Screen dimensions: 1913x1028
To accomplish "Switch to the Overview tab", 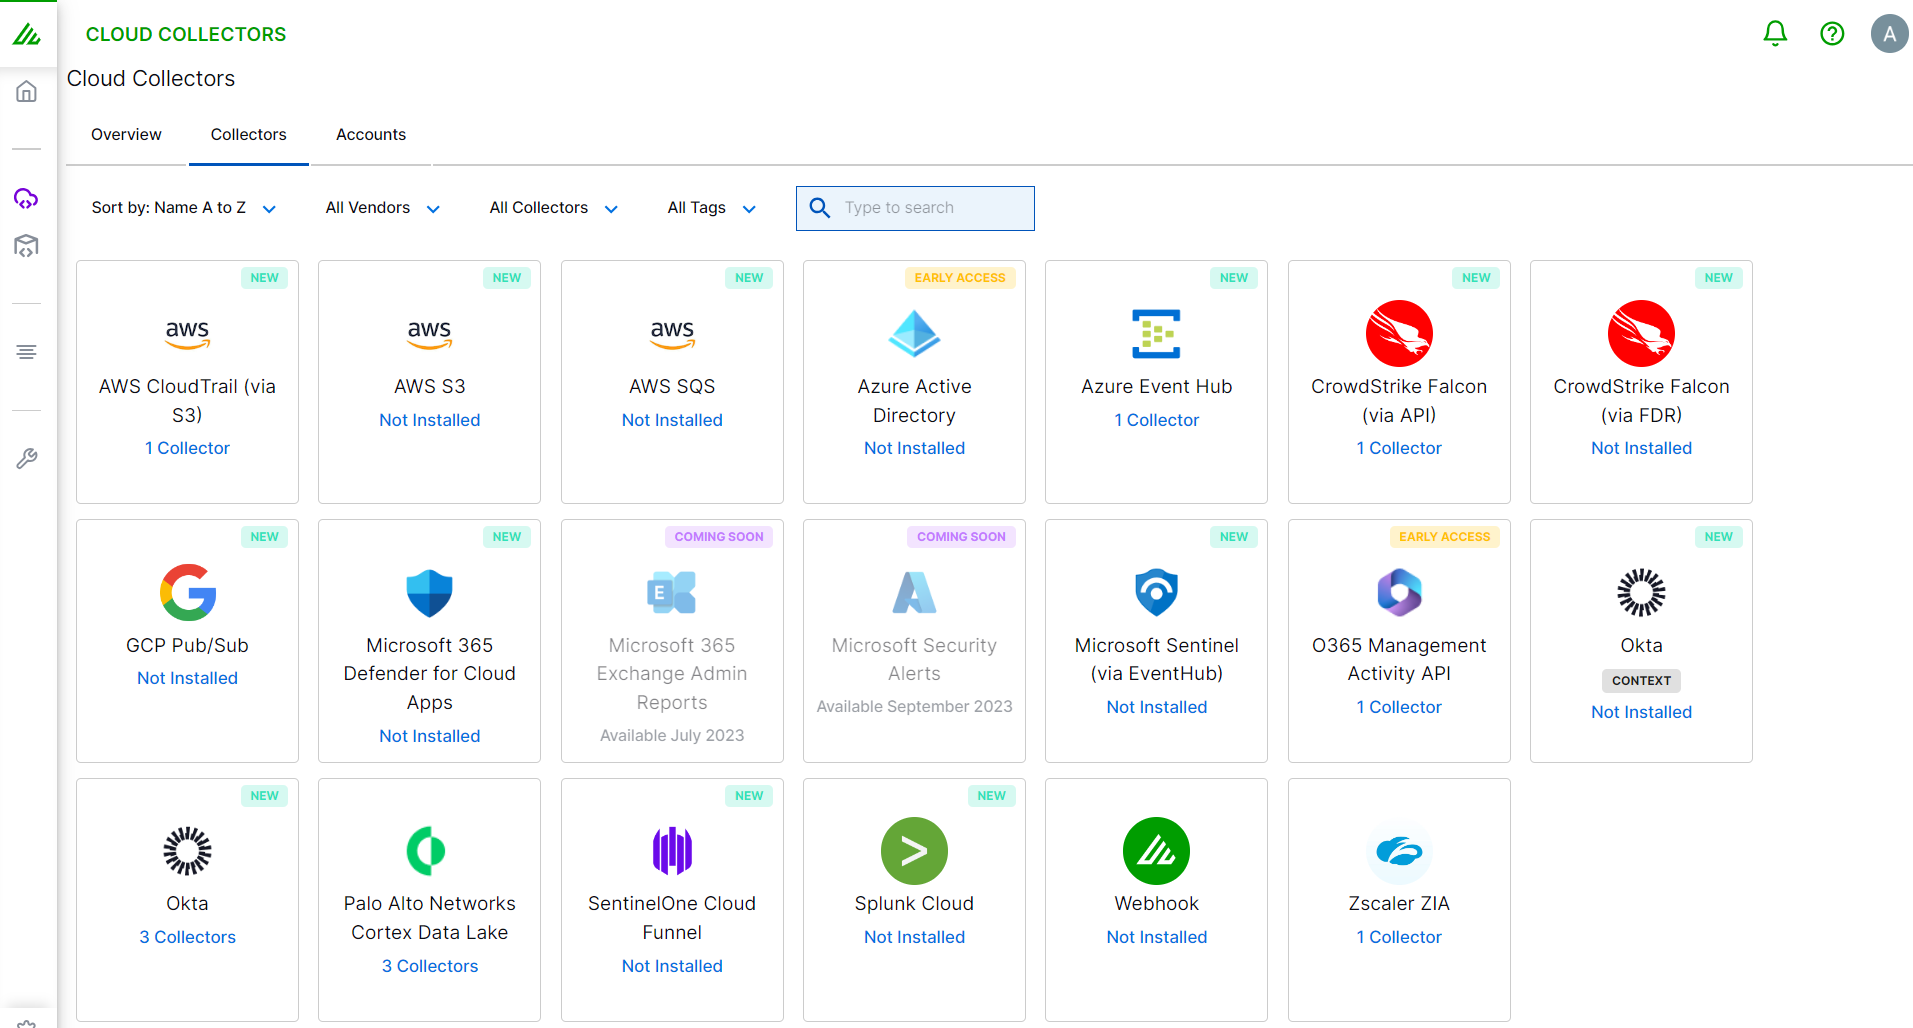I will [x=126, y=134].
